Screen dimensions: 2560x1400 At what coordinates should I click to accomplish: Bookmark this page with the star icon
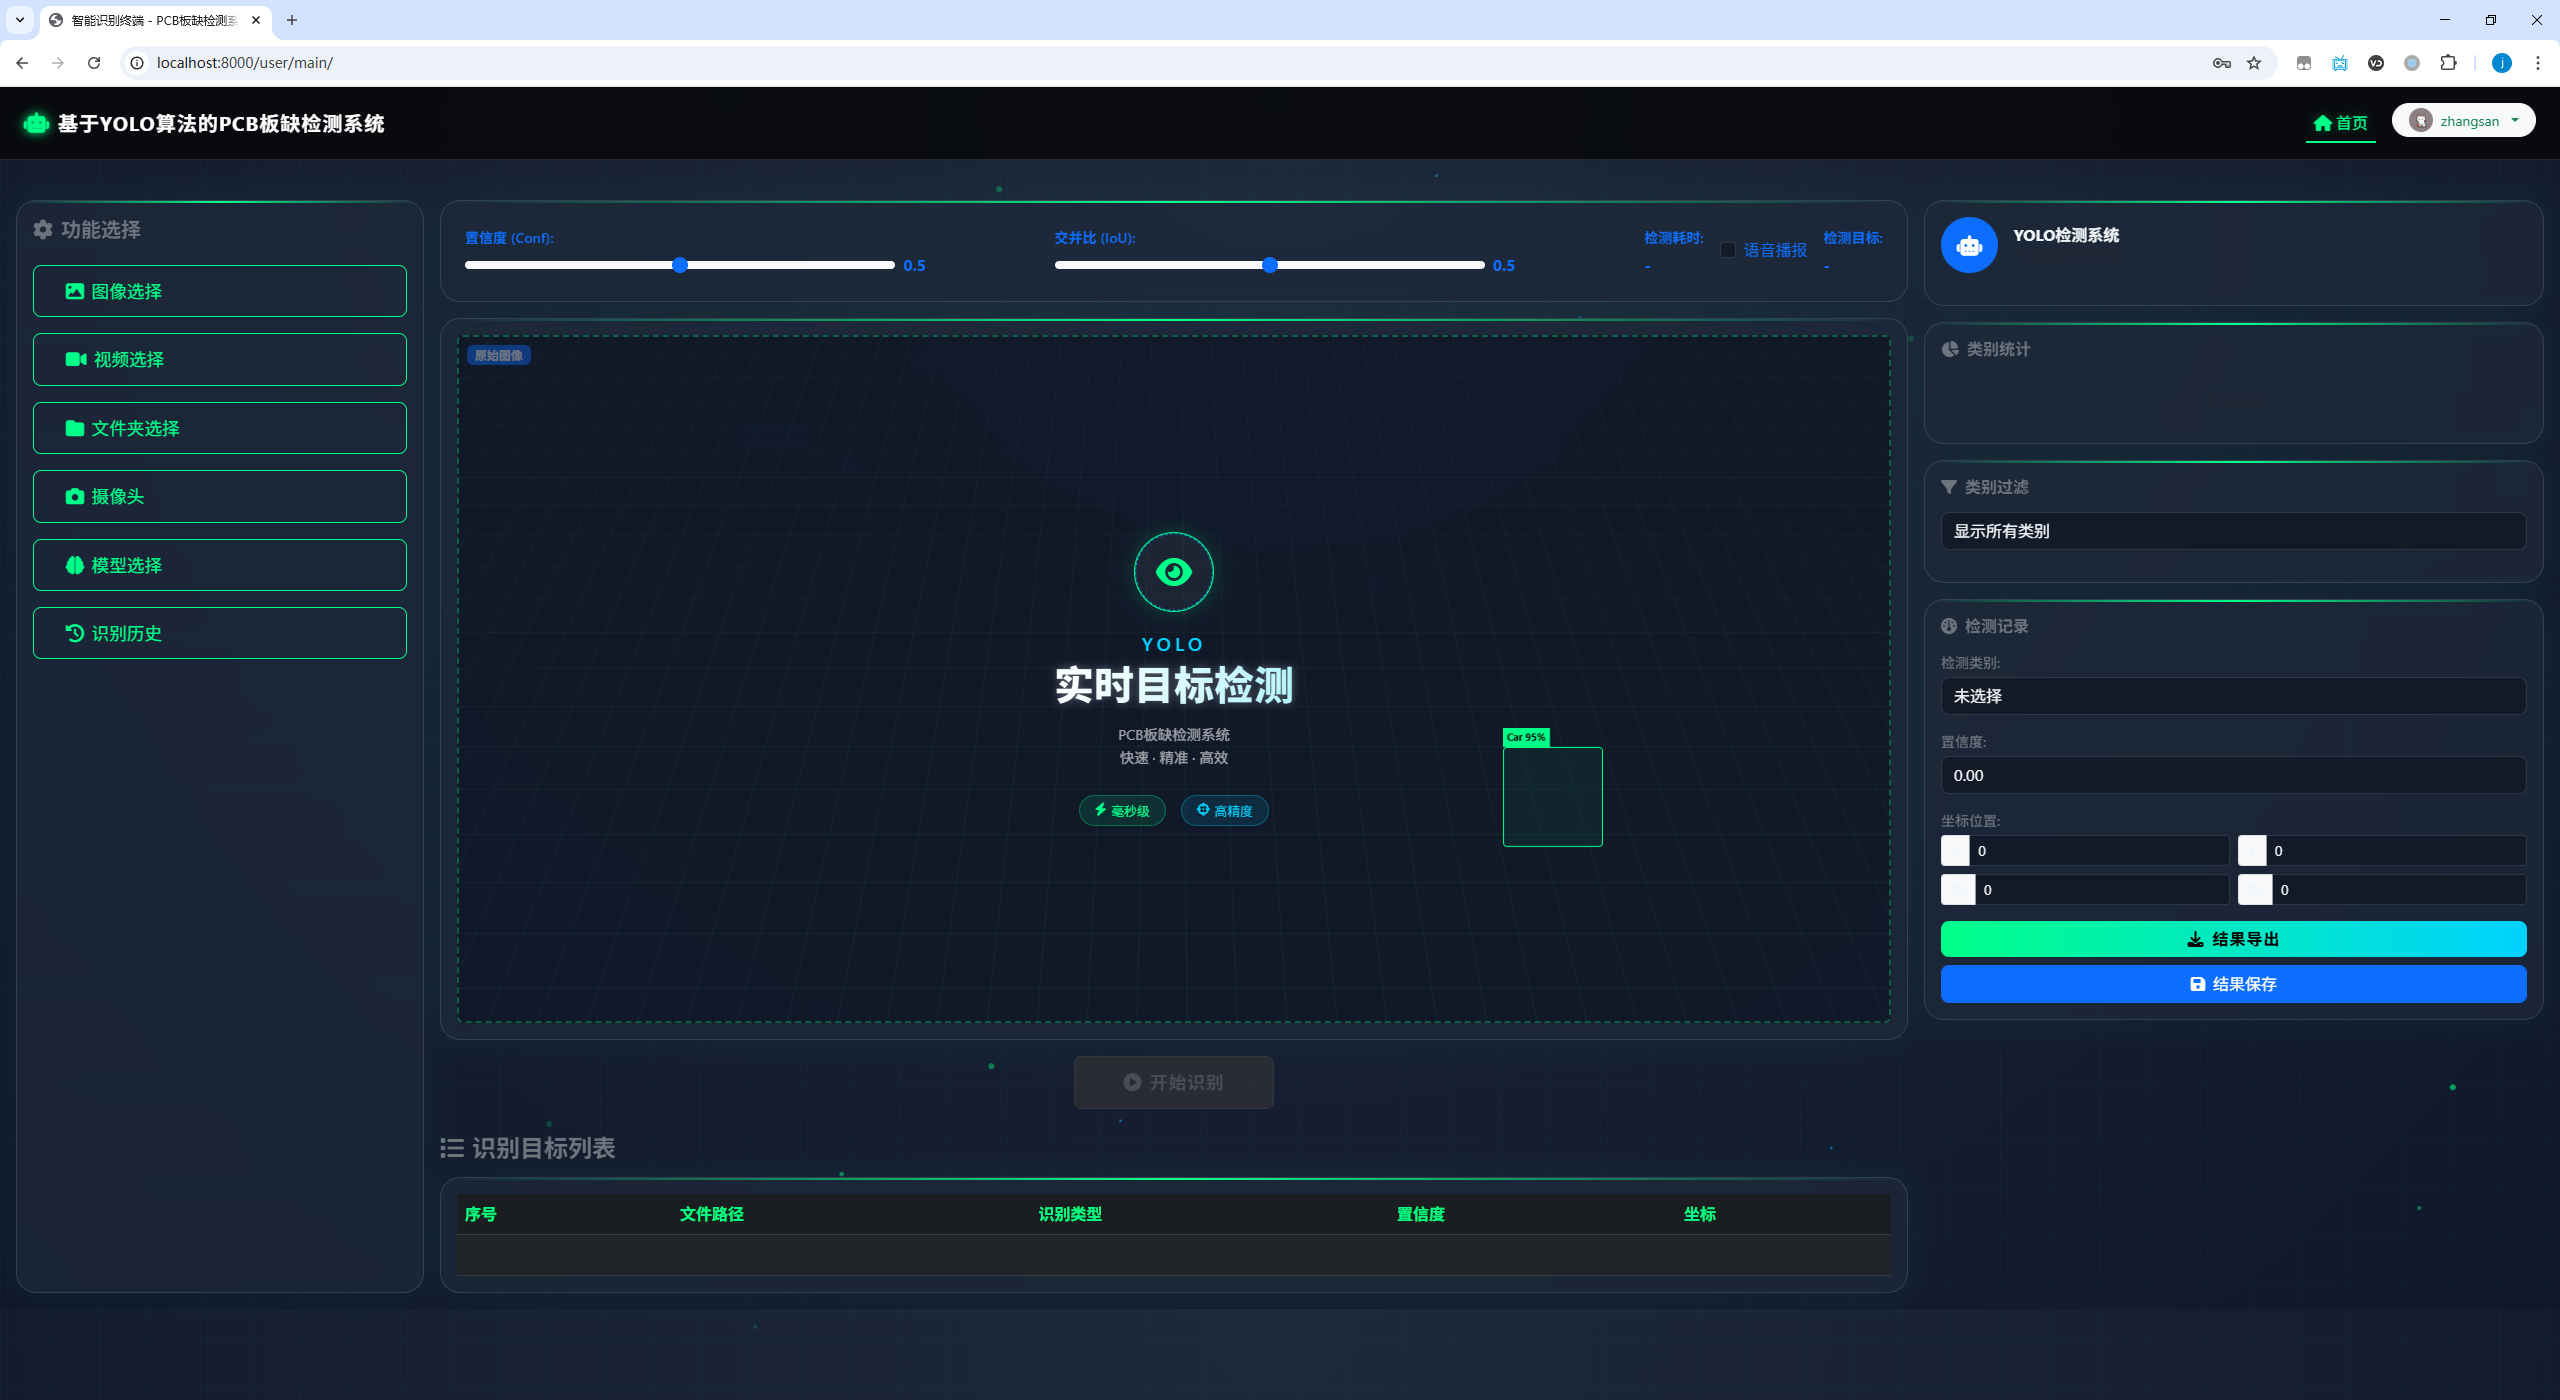tap(2254, 63)
